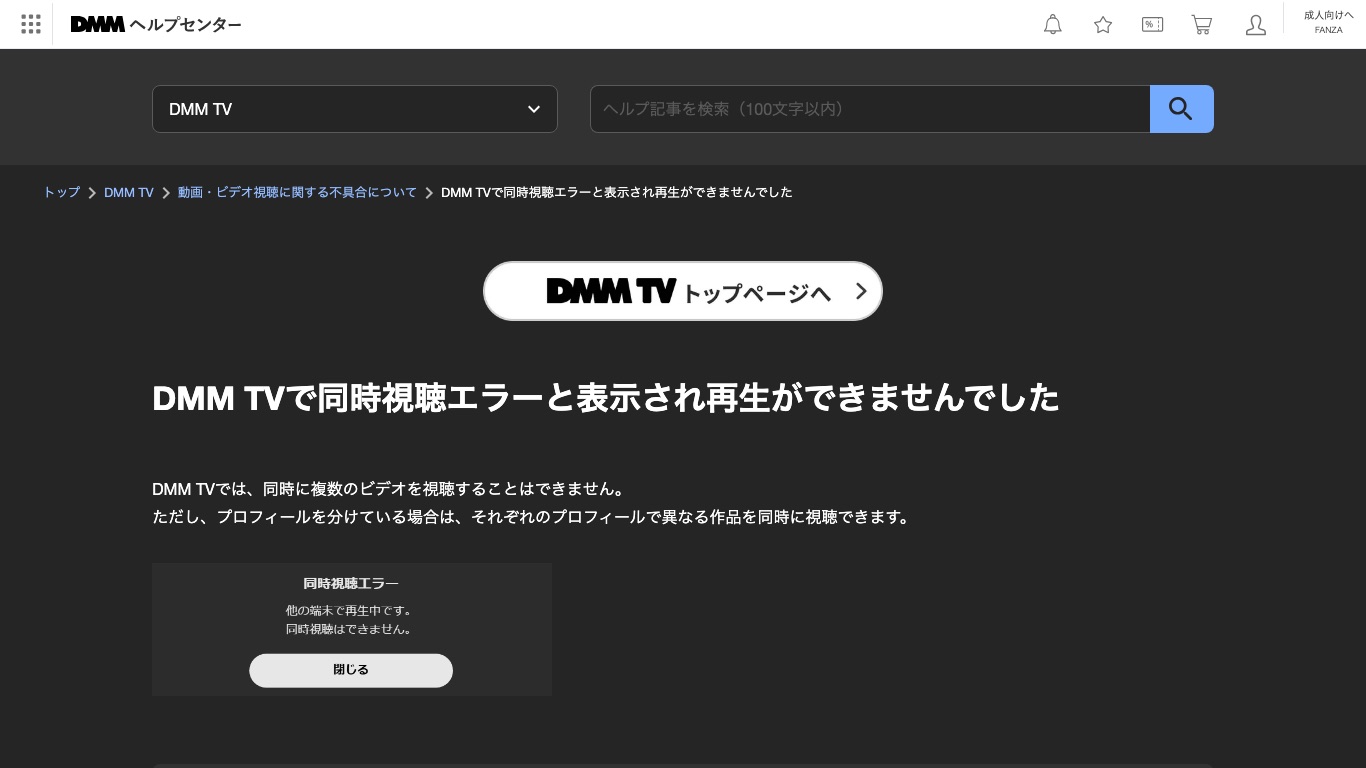Open the notifications bell

(1053, 25)
